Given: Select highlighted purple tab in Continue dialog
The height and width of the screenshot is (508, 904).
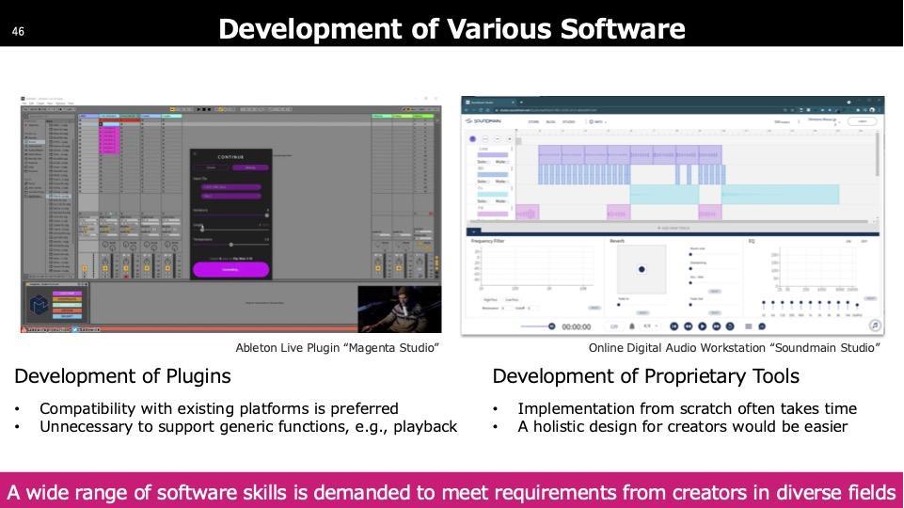Looking at the screenshot, I should [250, 168].
